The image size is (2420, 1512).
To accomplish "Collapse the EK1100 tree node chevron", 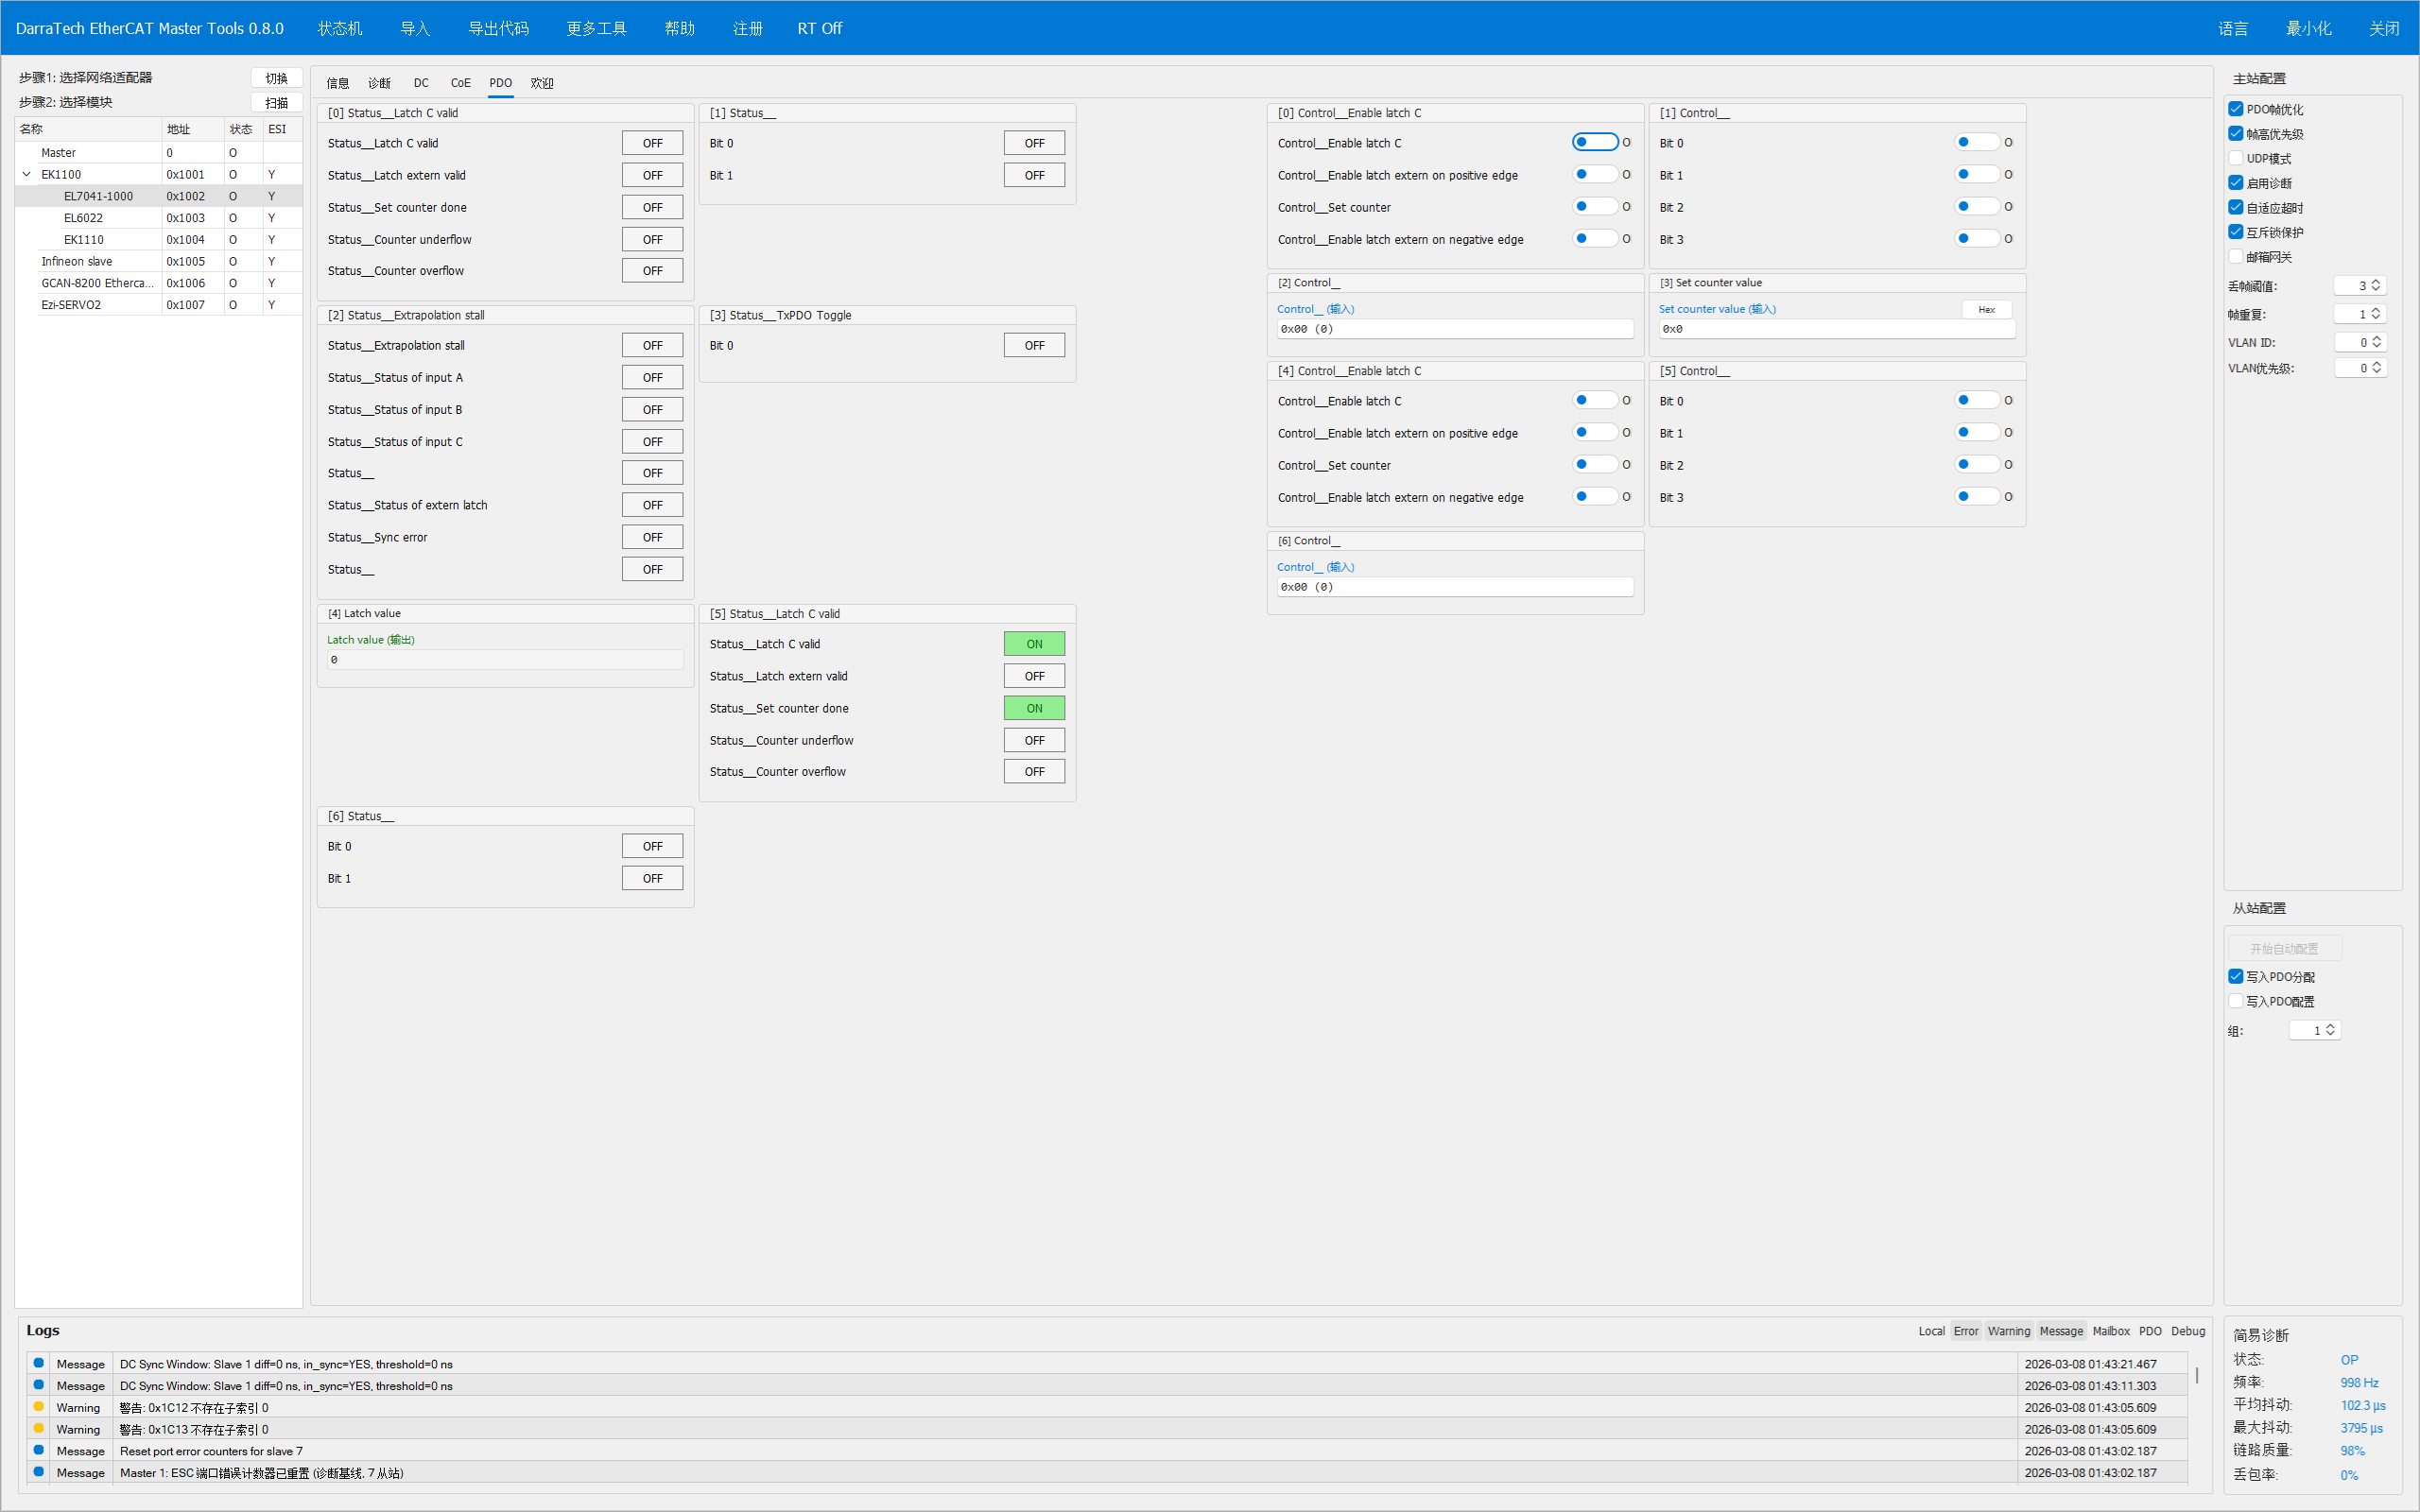I will 27,174.
